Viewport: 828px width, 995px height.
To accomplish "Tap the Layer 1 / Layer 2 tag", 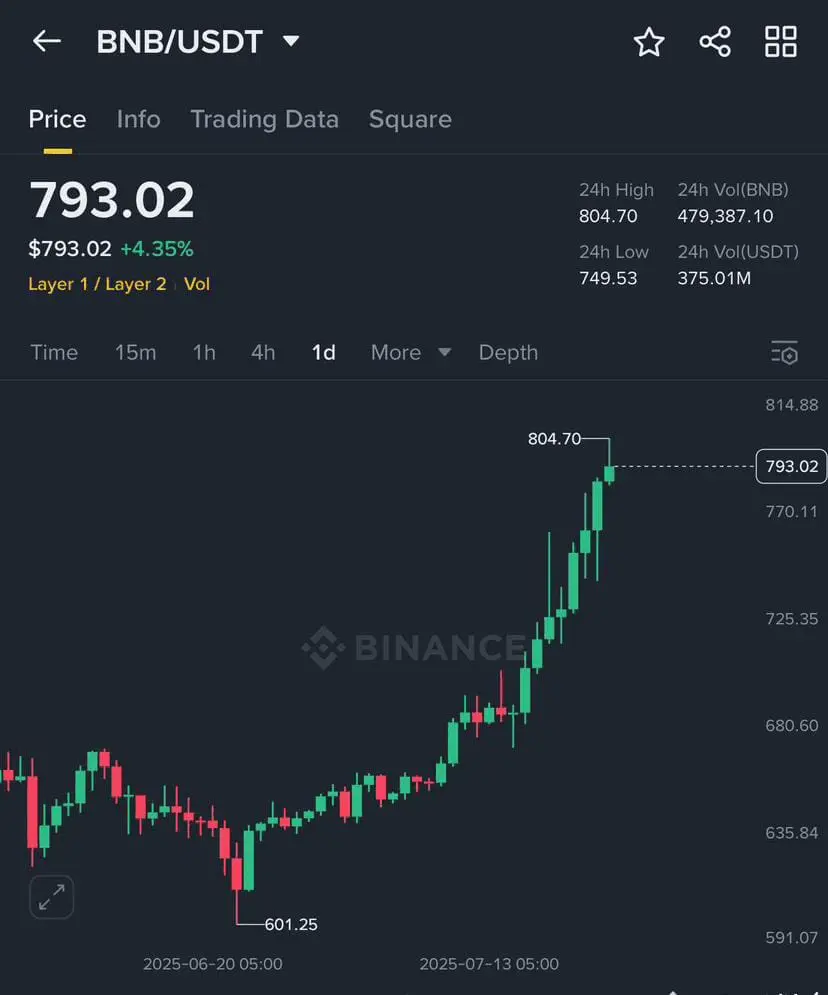I will click(97, 284).
